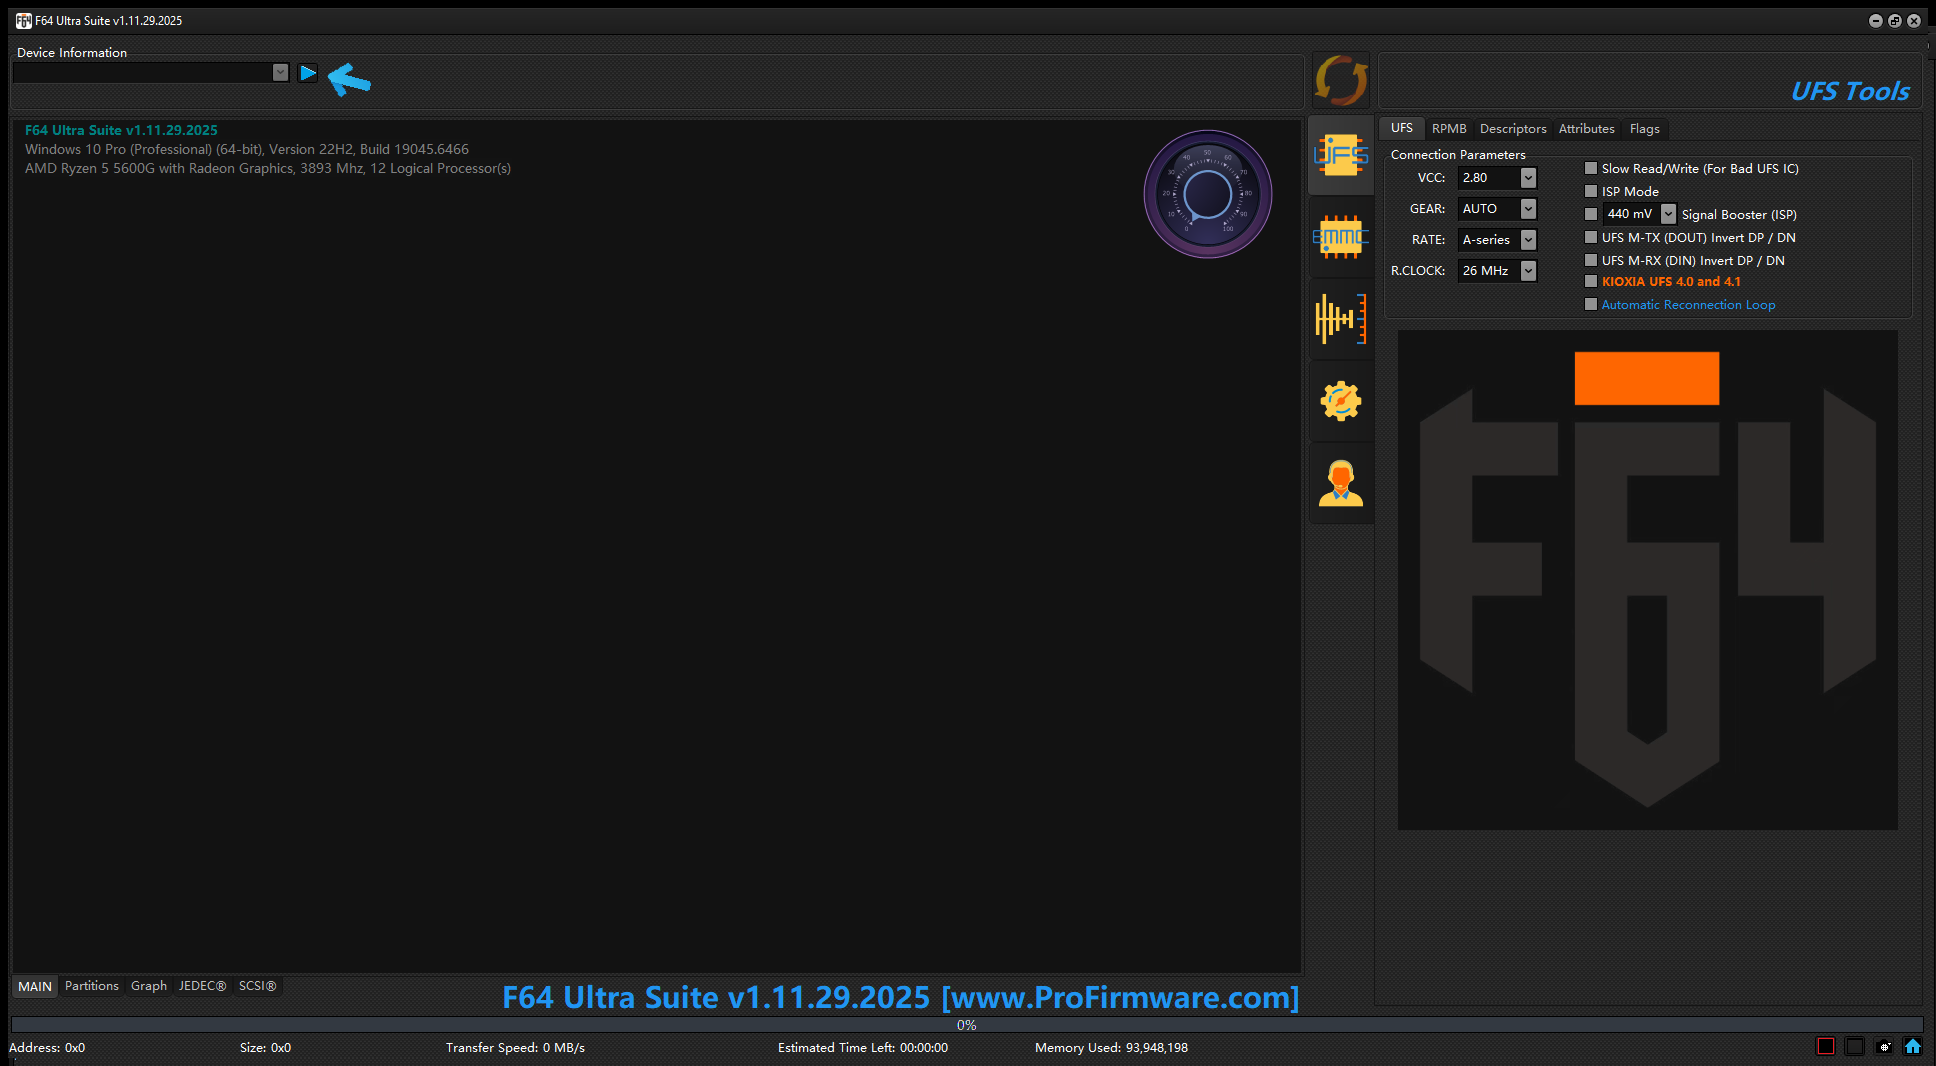The height and width of the screenshot is (1066, 1936).
Task: Open the gear settings gauge icon
Action: (1341, 401)
